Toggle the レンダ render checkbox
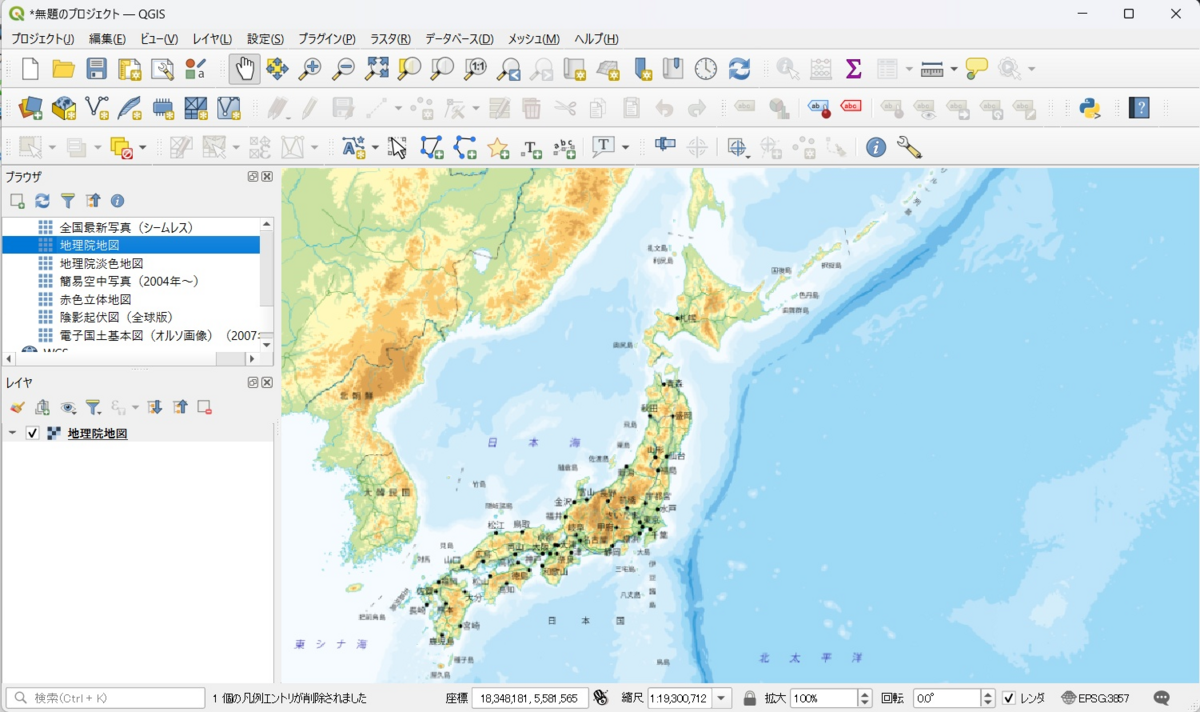The height and width of the screenshot is (712, 1200). click(x=1009, y=698)
